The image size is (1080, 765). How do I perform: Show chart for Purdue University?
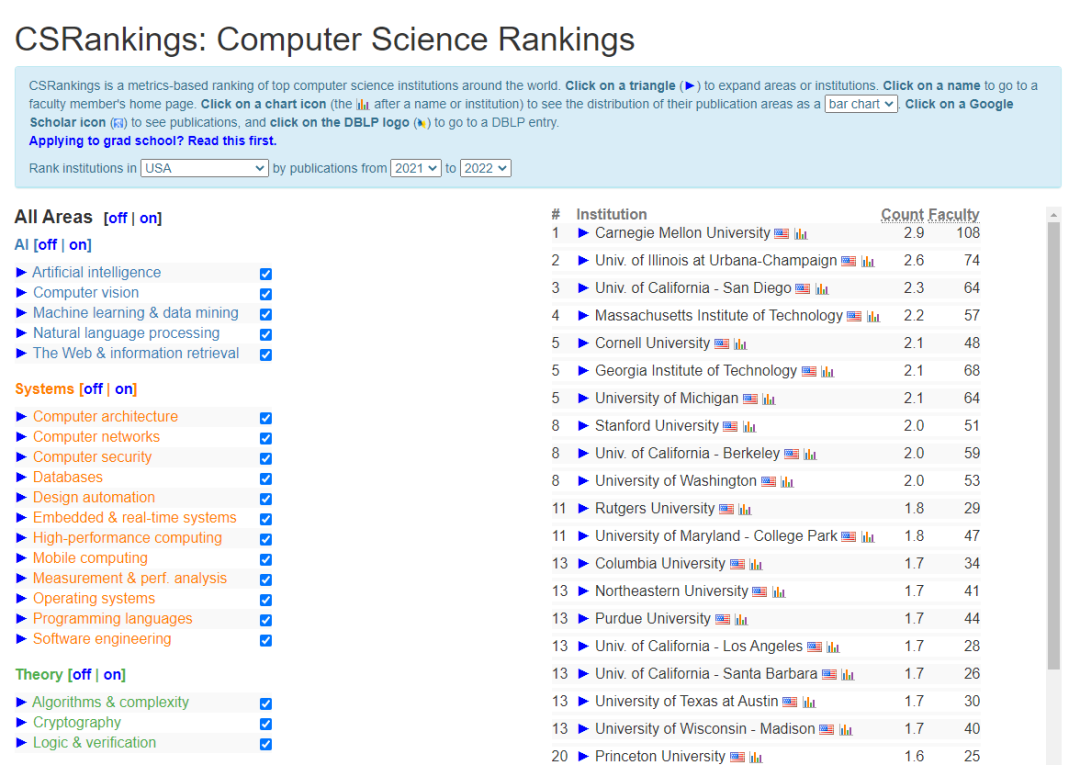pyautogui.click(x=741, y=620)
